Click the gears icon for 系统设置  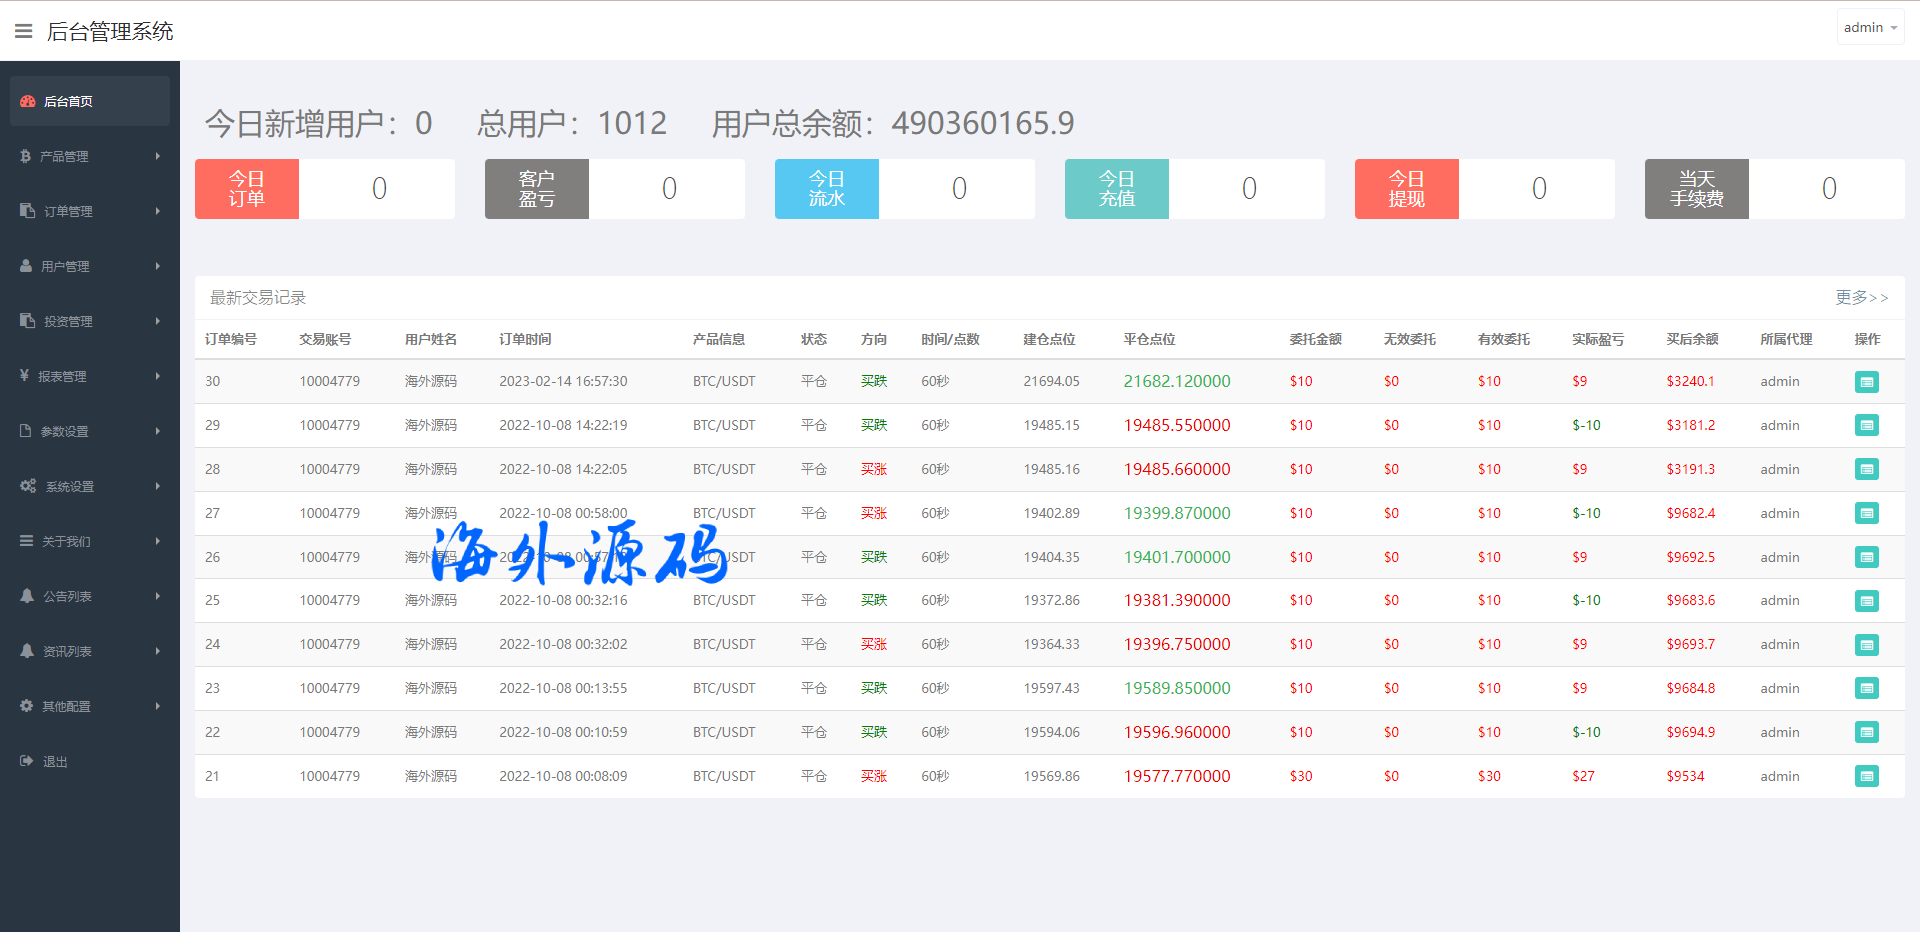point(28,486)
